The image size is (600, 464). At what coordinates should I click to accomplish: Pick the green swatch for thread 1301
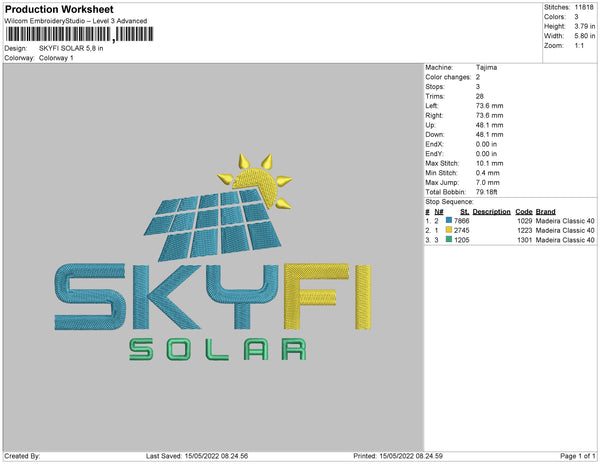(x=449, y=240)
